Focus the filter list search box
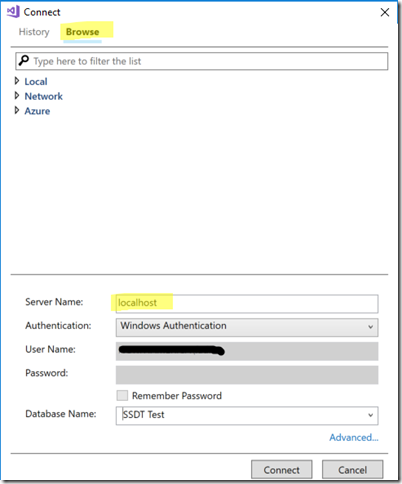Image resolution: width=402 pixels, height=484 pixels. click(201, 61)
